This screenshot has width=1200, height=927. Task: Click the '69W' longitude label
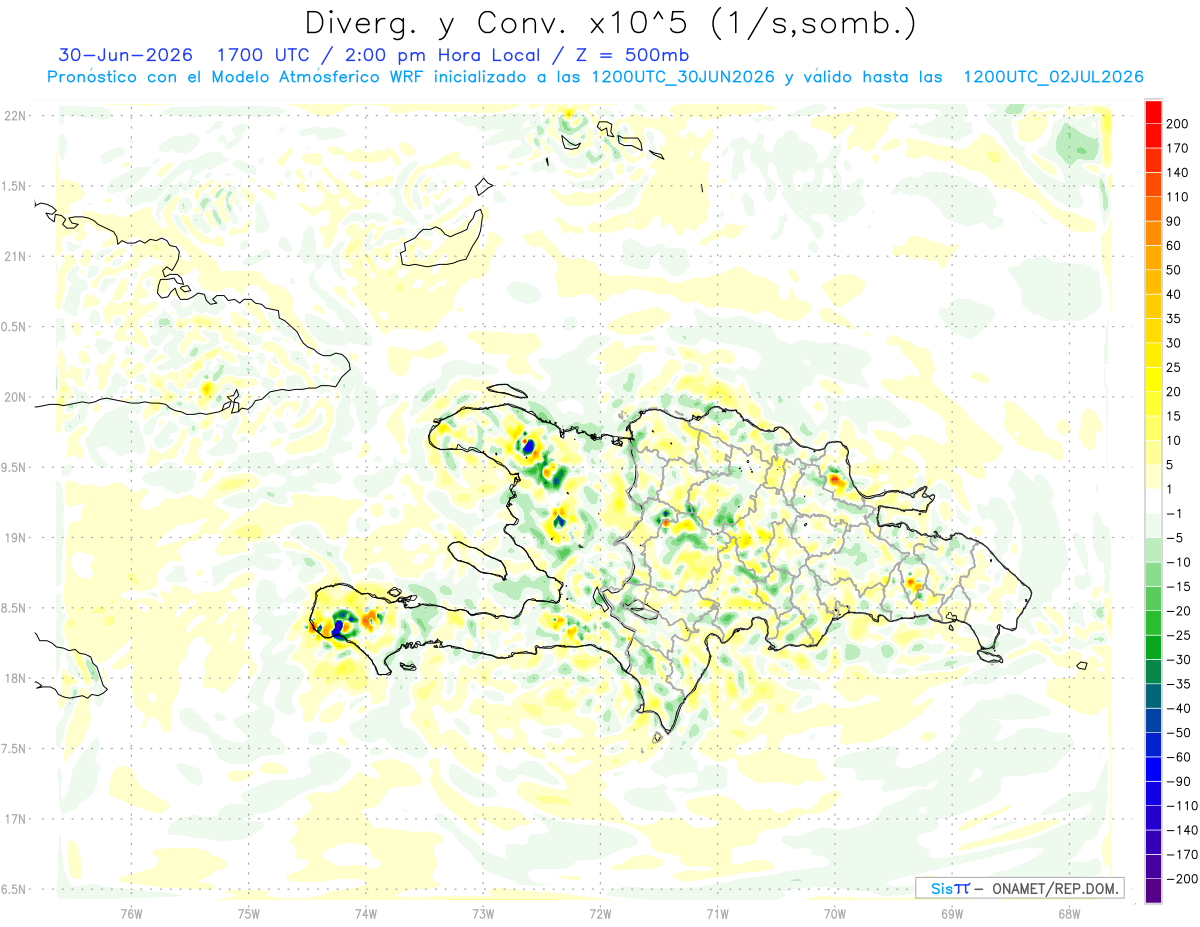[952, 913]
